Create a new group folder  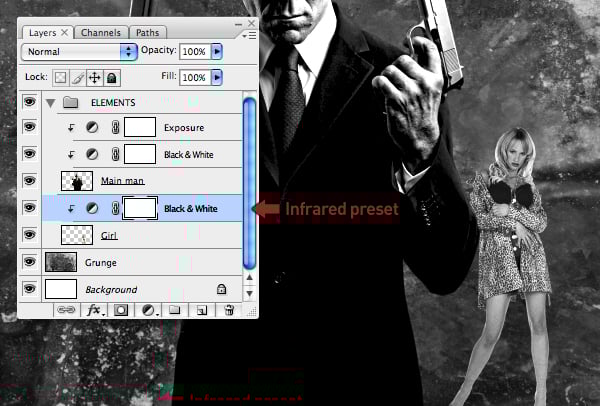(x=175, y=310)
